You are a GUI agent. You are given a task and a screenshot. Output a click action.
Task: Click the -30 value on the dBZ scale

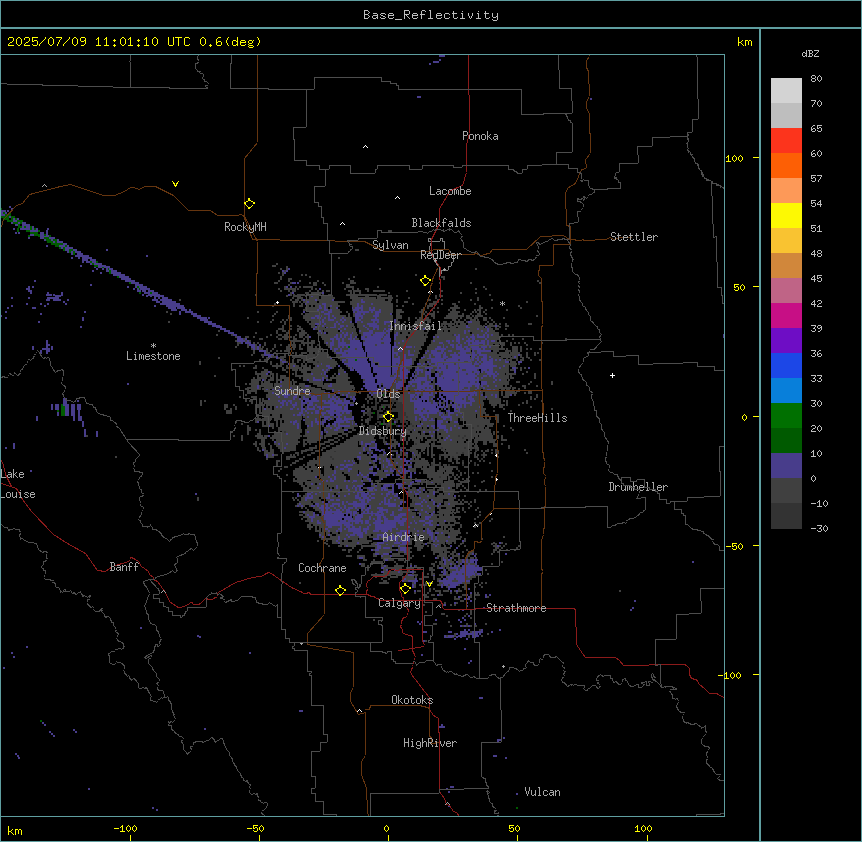pos(819,528)
